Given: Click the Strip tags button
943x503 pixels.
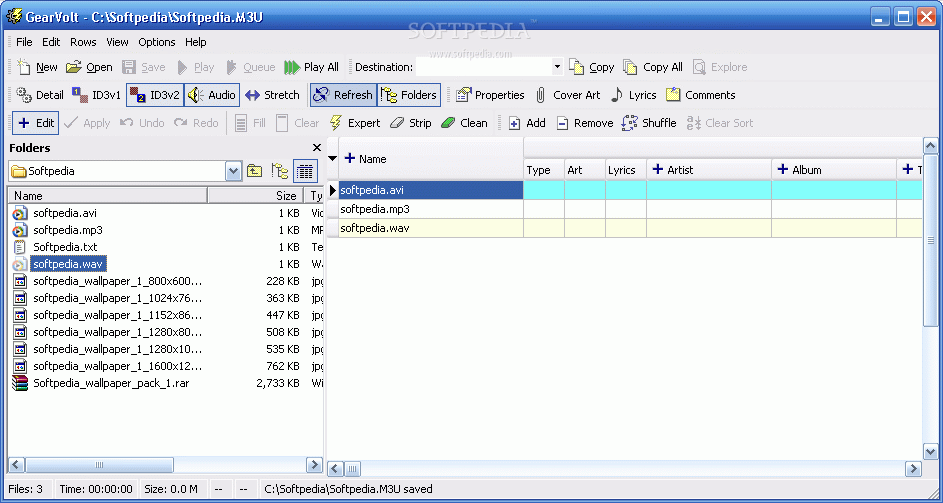Looking at the screenshot, I should coord(410,123).
